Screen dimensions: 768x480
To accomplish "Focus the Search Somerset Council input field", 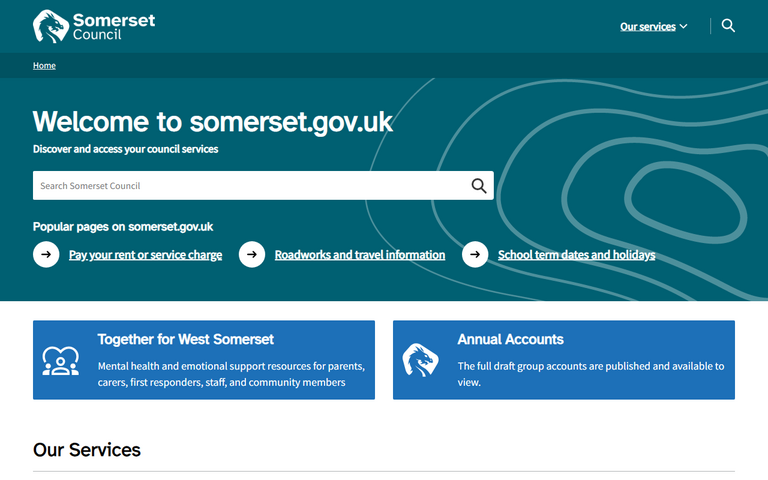I will 250,185.
